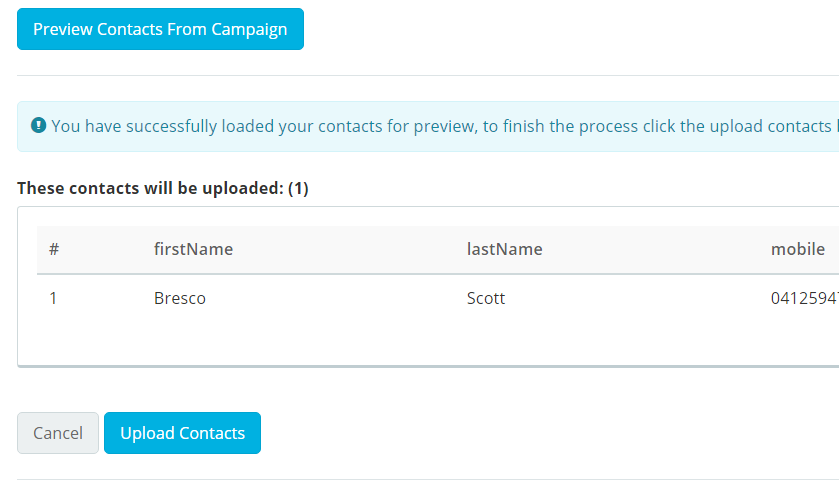The image size is (839, 486).
Task: Select the Scott last name cell
Action: (486, 298)
